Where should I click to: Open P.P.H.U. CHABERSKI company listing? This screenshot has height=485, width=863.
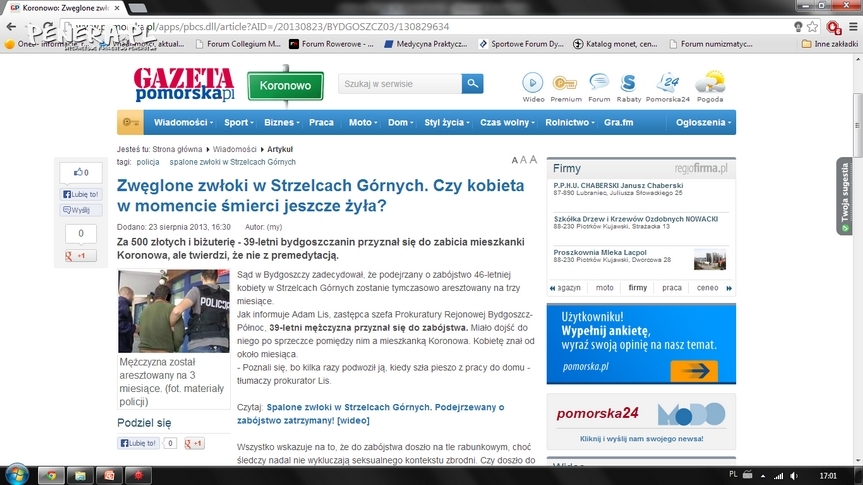618,186
